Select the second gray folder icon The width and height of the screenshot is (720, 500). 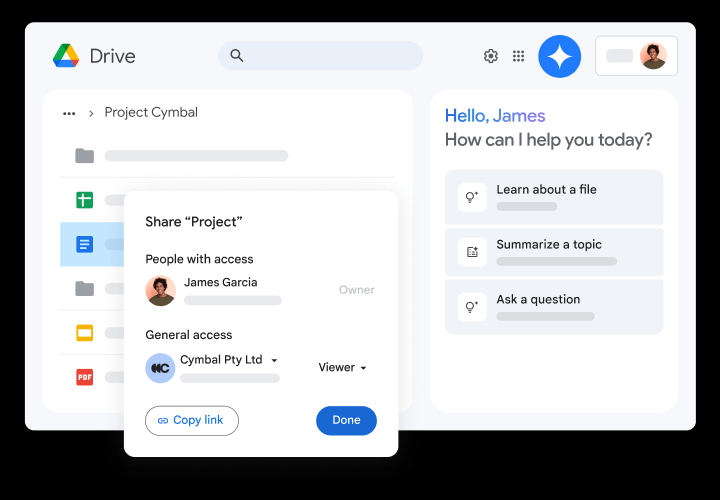pos(84,289)
